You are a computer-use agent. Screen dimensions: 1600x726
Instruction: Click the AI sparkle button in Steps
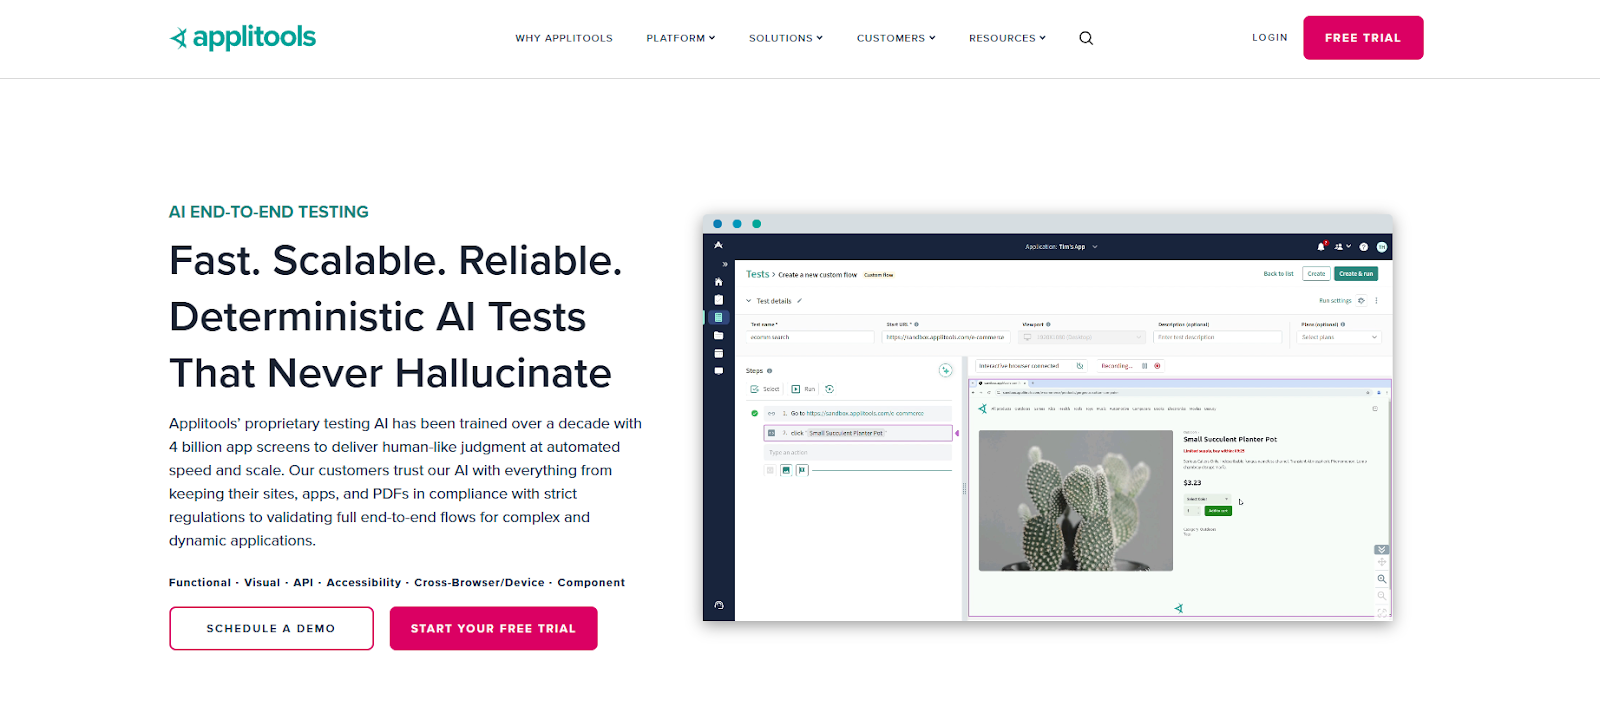click(x=945, y=370)
